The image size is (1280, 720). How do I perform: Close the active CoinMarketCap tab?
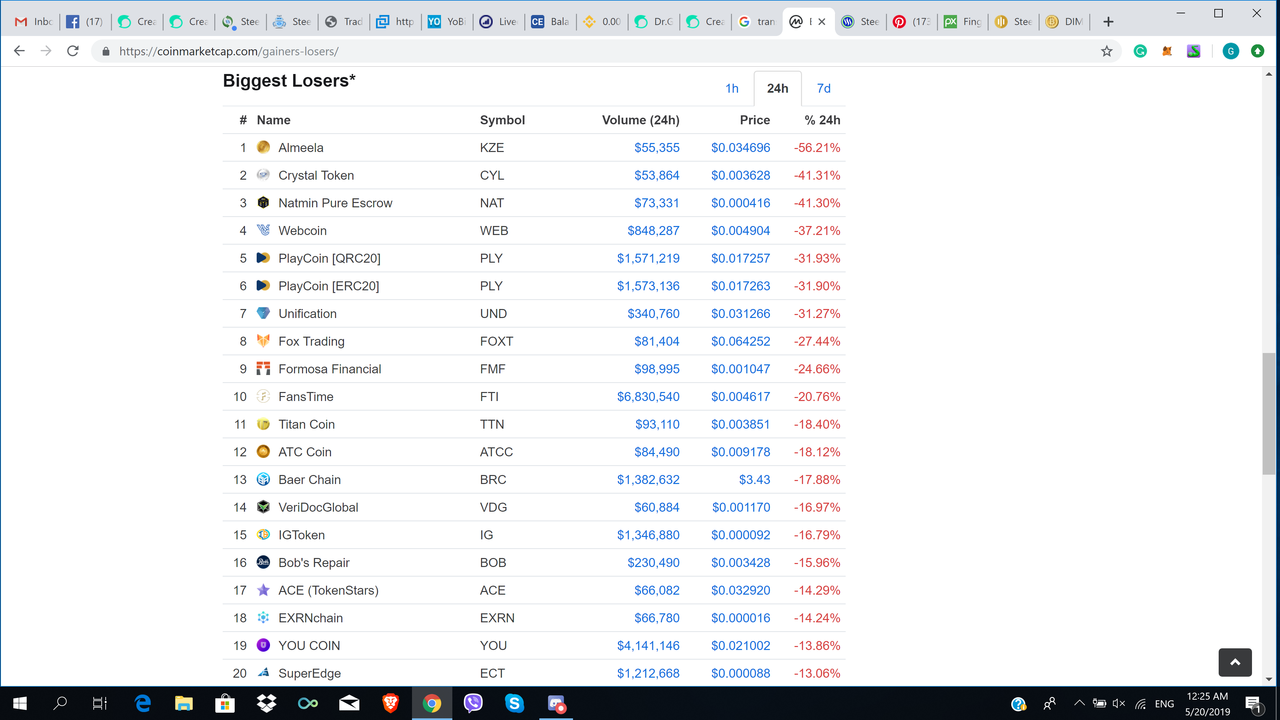(x=822, y=21)
